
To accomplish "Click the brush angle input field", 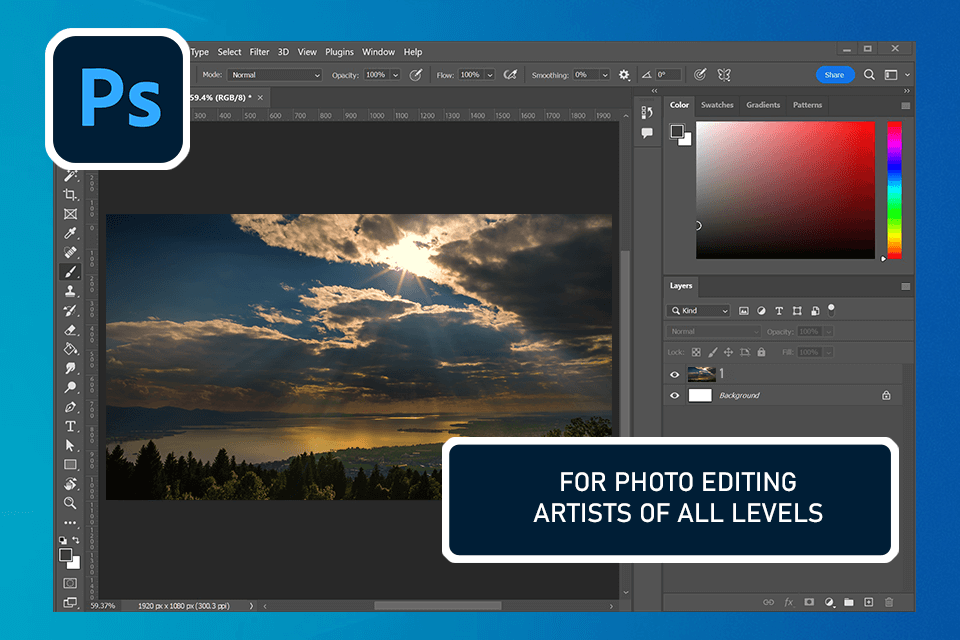I will (668, 75).
